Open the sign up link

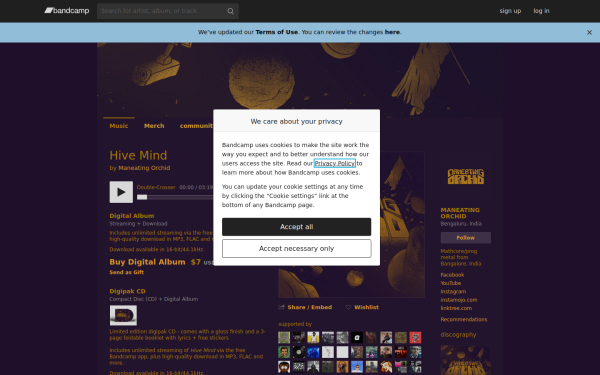coord(510,11)
